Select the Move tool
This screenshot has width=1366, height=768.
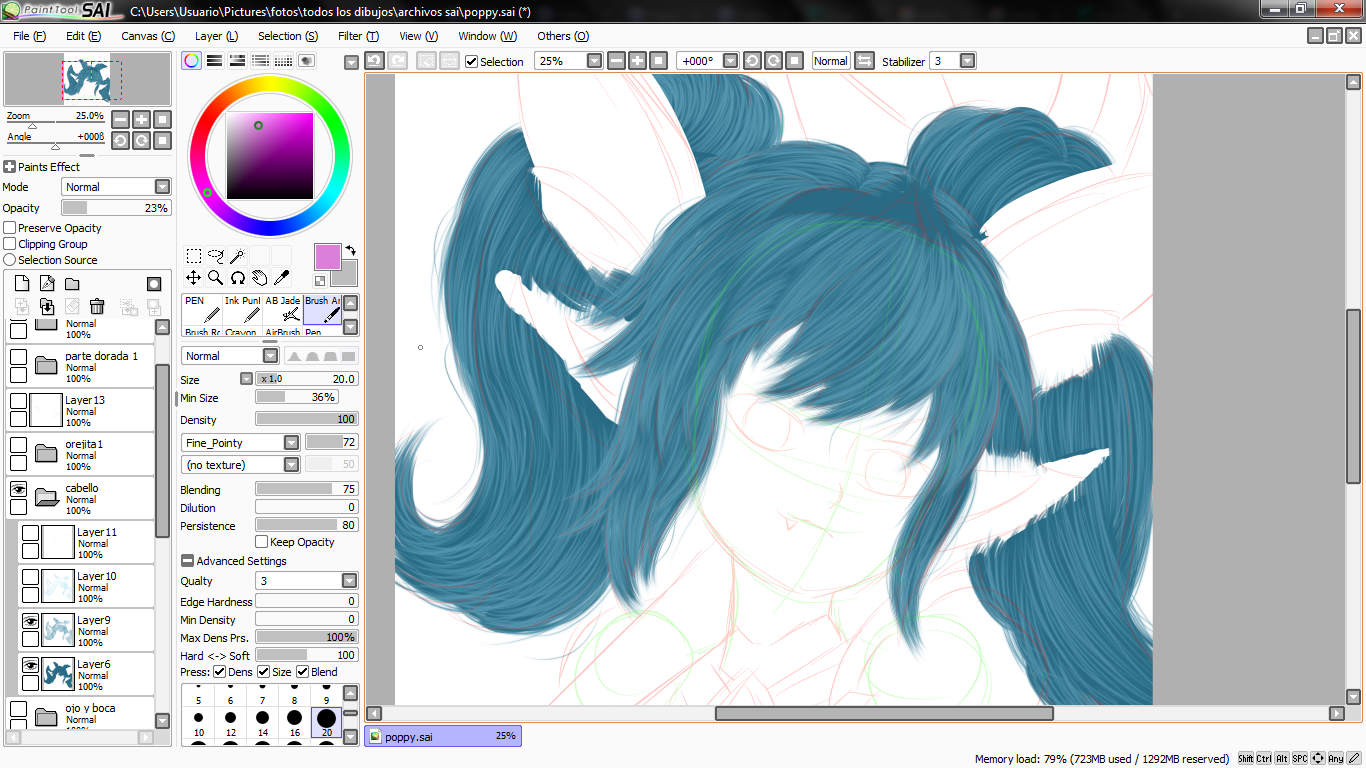pyautogui.click(x=194, y=277)
